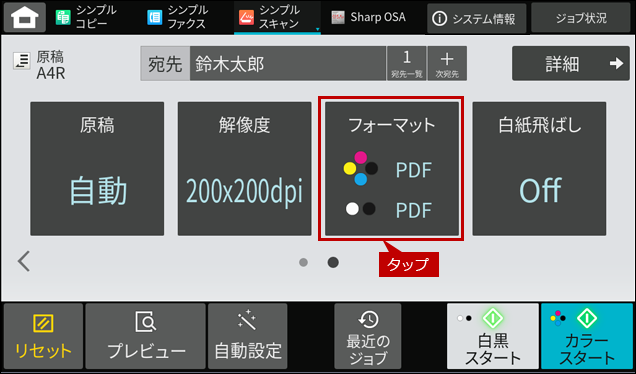636x374 pixels.
Task: Go to previous page with left chevron
Action: click(x=24, y=262)
